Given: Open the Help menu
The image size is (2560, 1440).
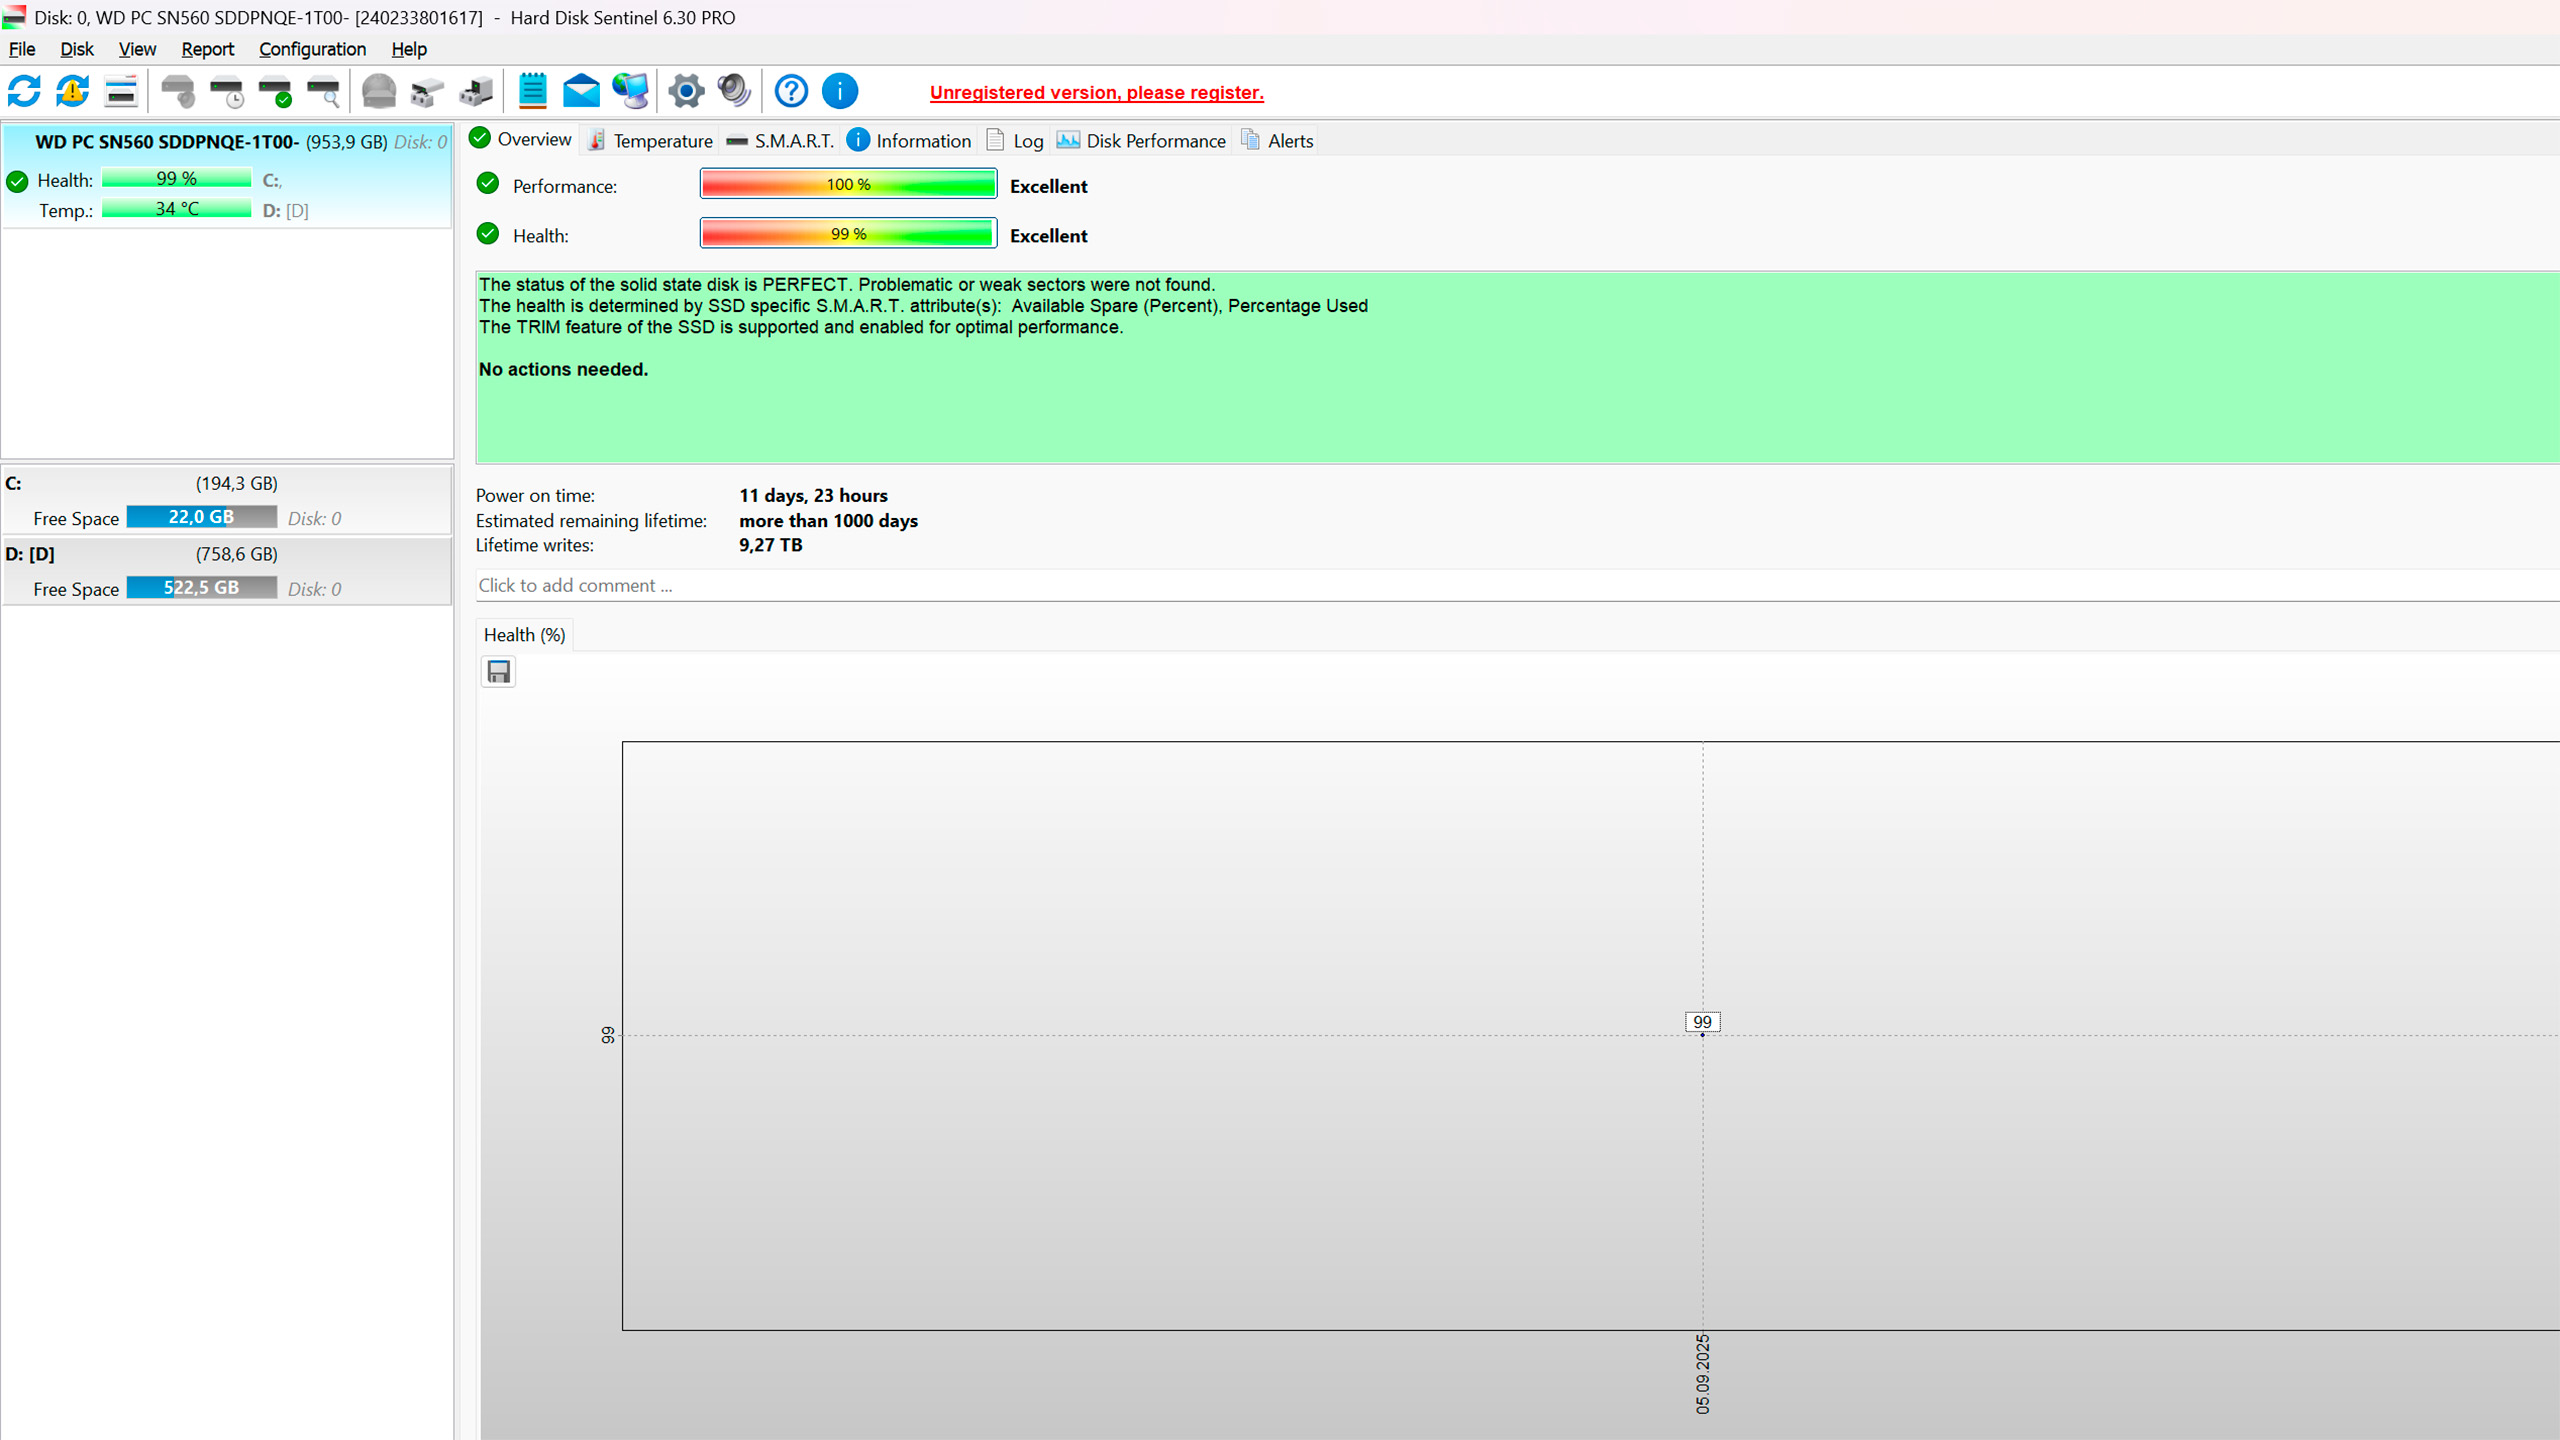Looking at the screenshot, I should tap(409, 49).
